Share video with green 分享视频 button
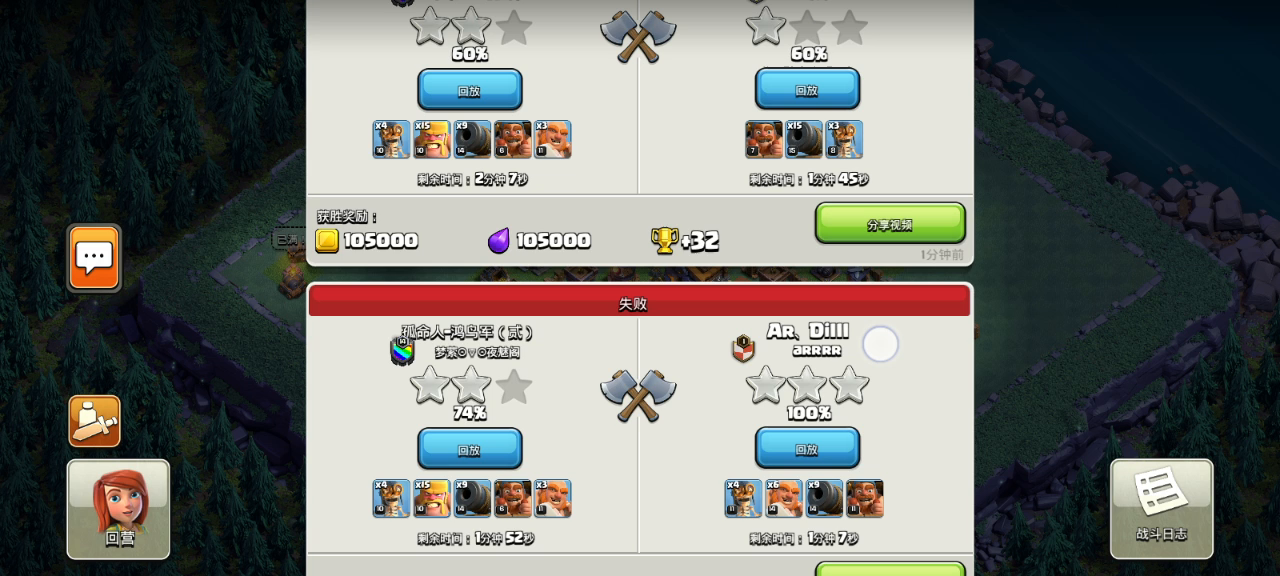 tap(890, 224)
